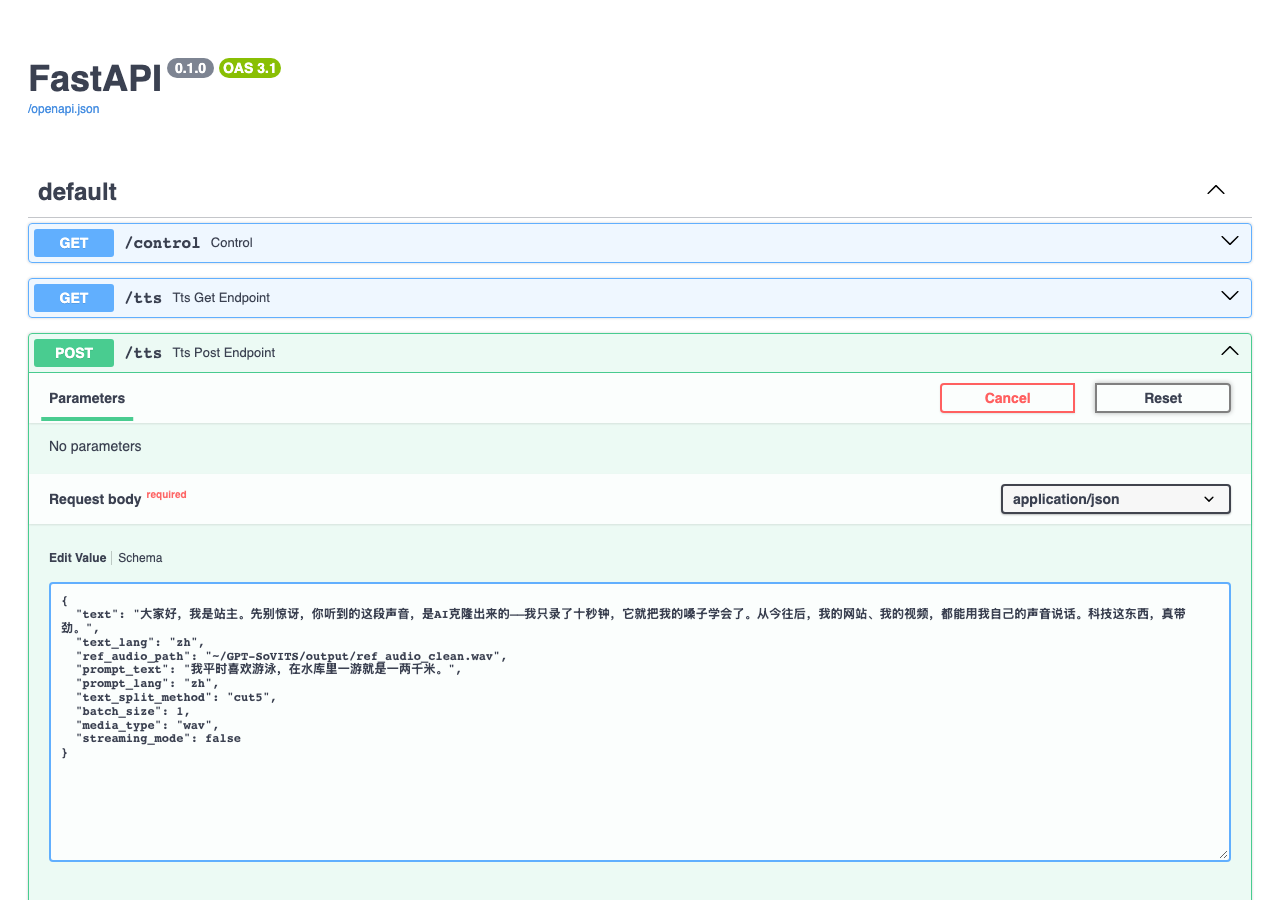Select the Parameters section heading
Screen dimensions: 1280x900
coord(87,398)
